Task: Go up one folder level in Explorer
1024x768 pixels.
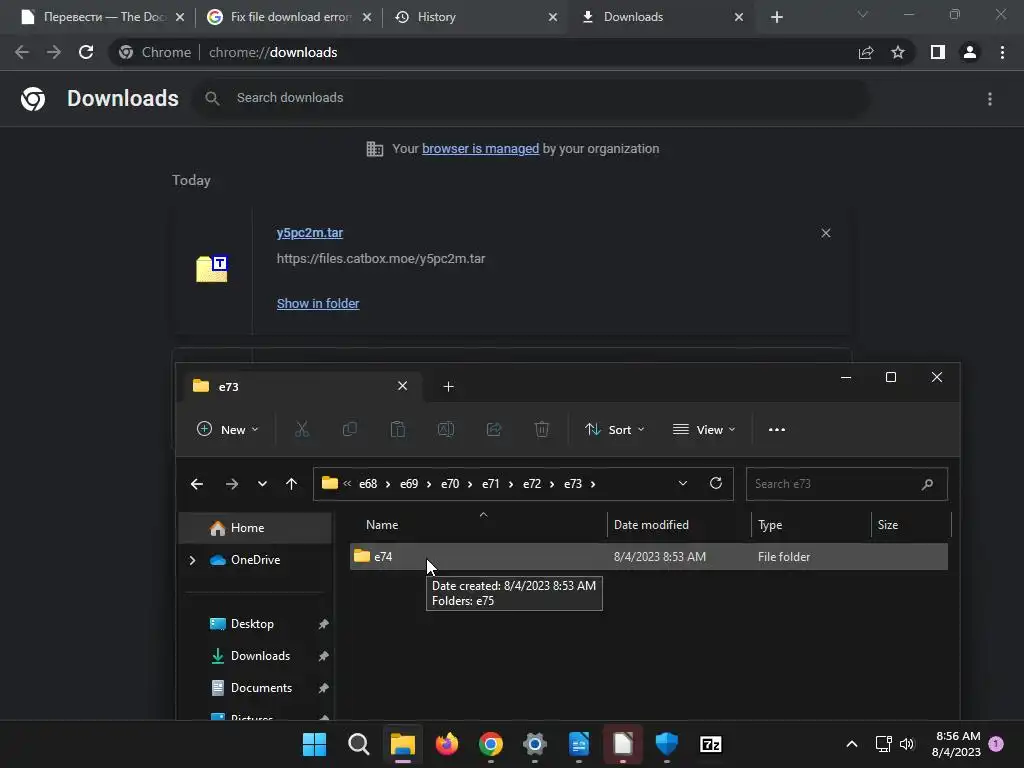Action: [x=291, y=484]
